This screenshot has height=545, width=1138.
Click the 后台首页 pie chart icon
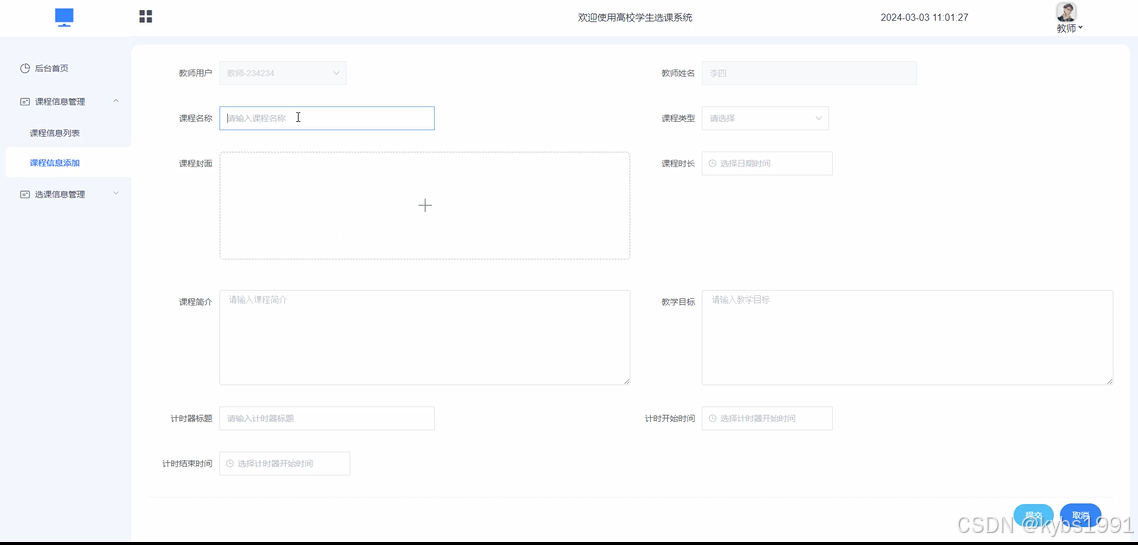[25, 68]
